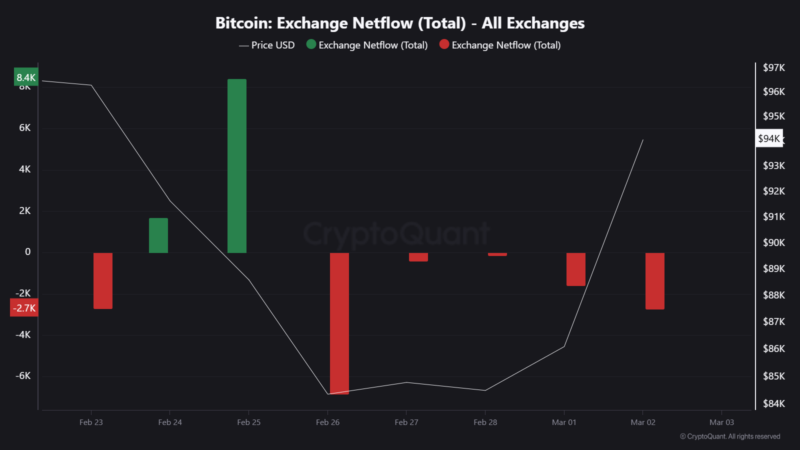Click the Feb 26 date axis label

328,422
